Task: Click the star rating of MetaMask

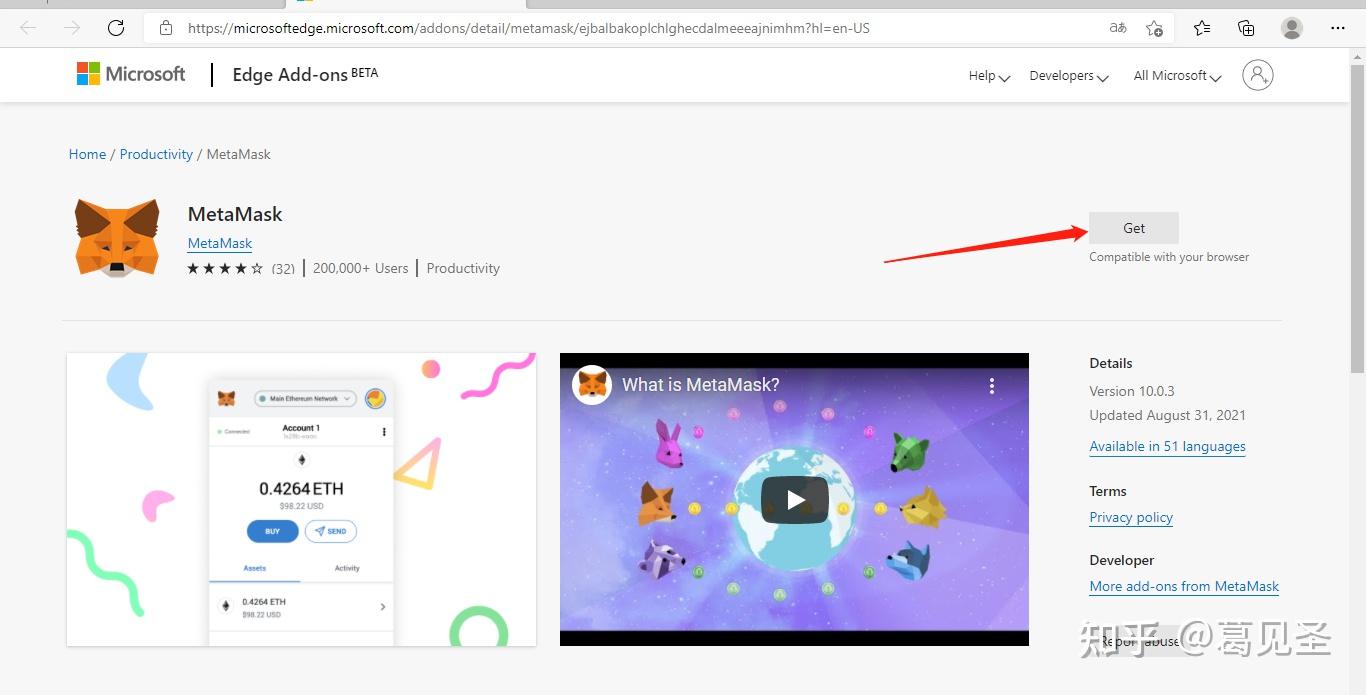Action: coord(225,268)
